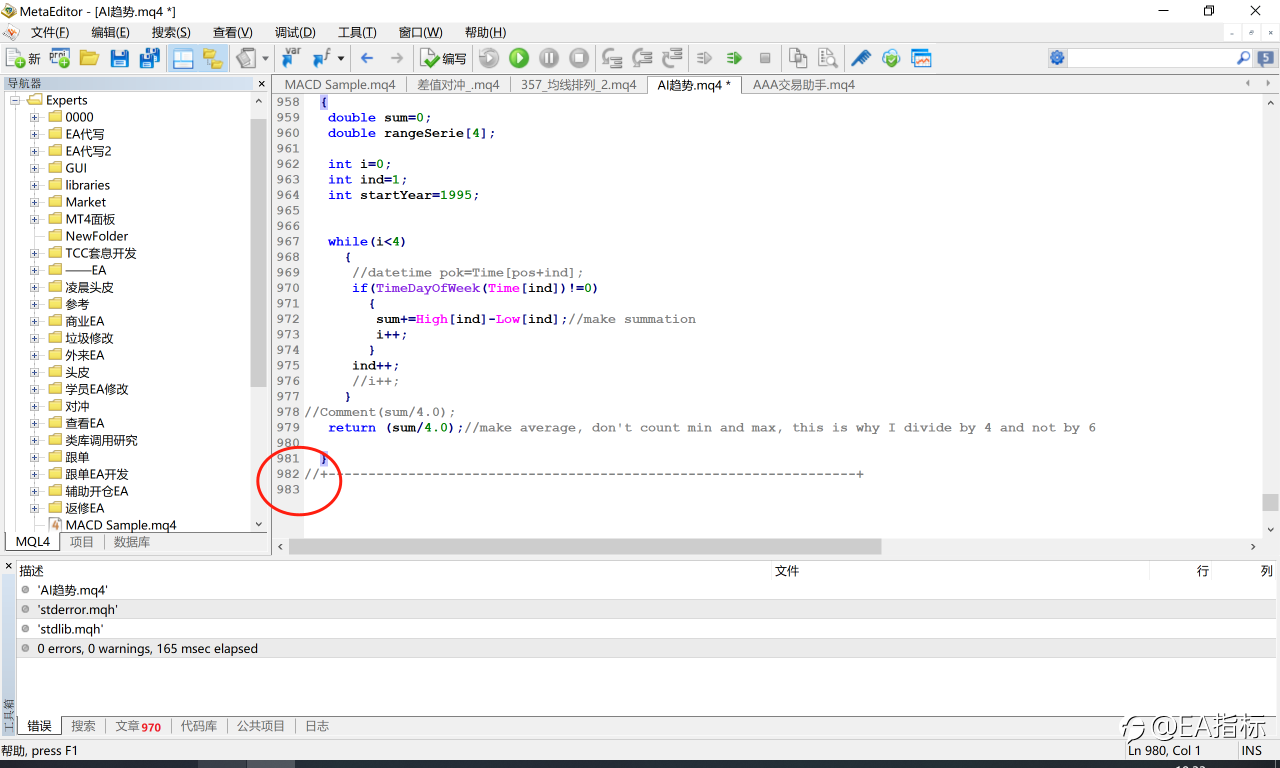
Task: Open the insert function dropdown arrow
Action: pos(341,59)
